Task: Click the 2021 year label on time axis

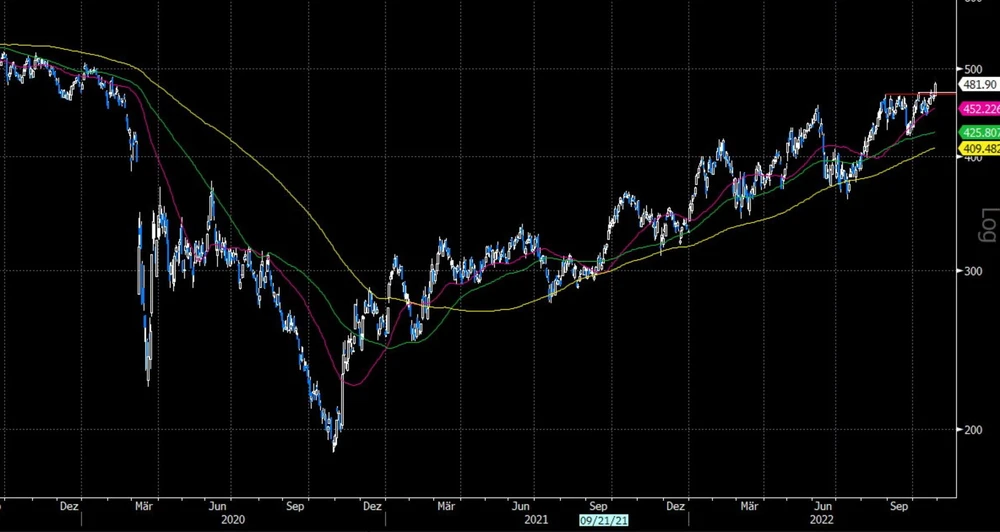Action: pyautogui.click(x=536, y=520)
